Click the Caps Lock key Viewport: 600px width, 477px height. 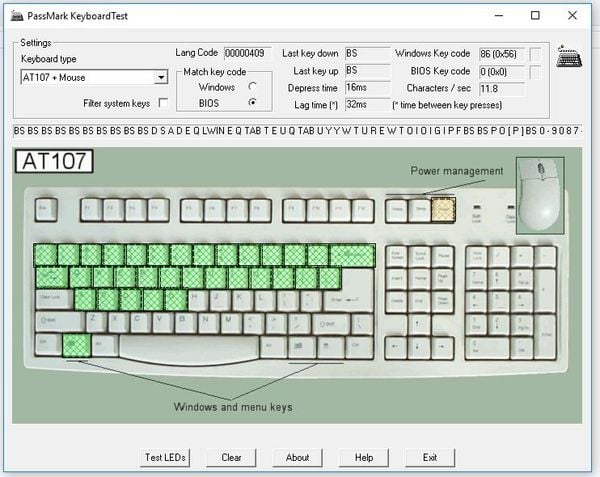54,300
